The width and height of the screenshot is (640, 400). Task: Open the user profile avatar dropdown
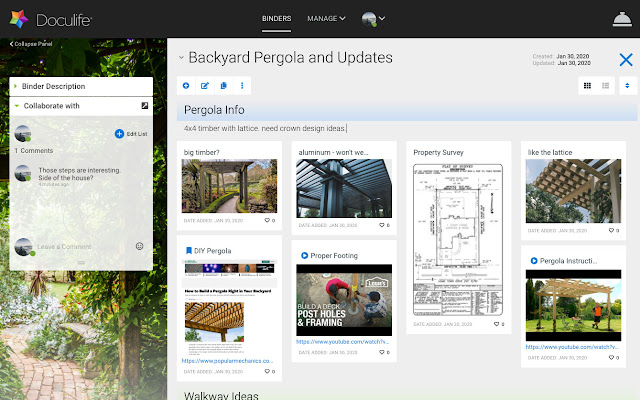(x=373, y=18)
